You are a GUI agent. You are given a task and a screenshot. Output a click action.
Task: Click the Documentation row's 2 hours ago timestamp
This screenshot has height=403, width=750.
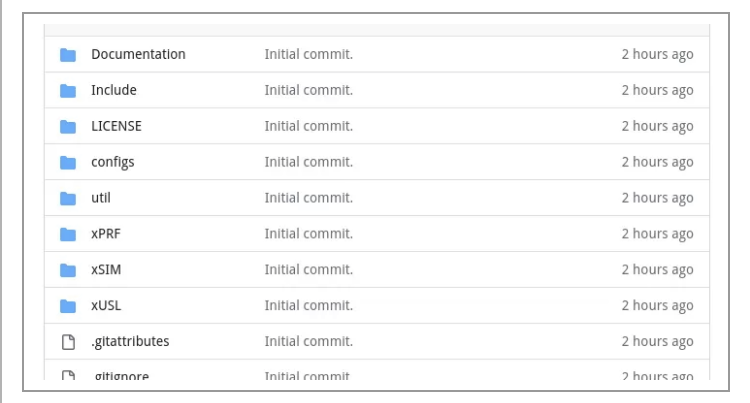pos(657,54)
